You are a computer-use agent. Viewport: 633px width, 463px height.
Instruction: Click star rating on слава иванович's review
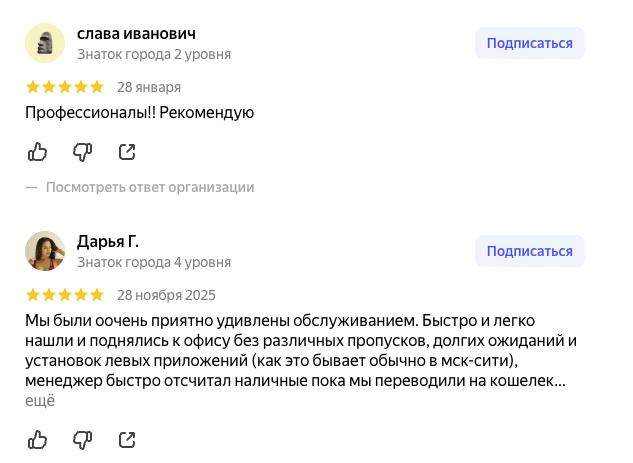64,86
